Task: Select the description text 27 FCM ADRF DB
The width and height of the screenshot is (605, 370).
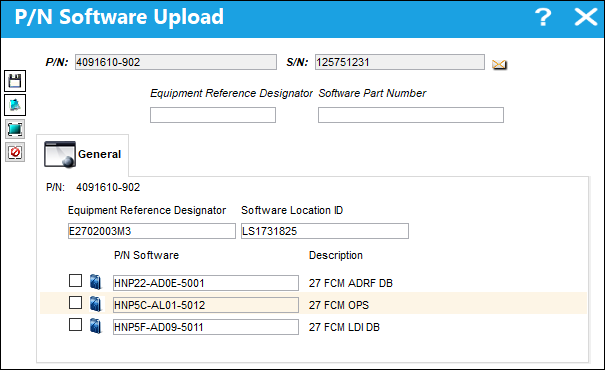Action: [x=351, y=283]
